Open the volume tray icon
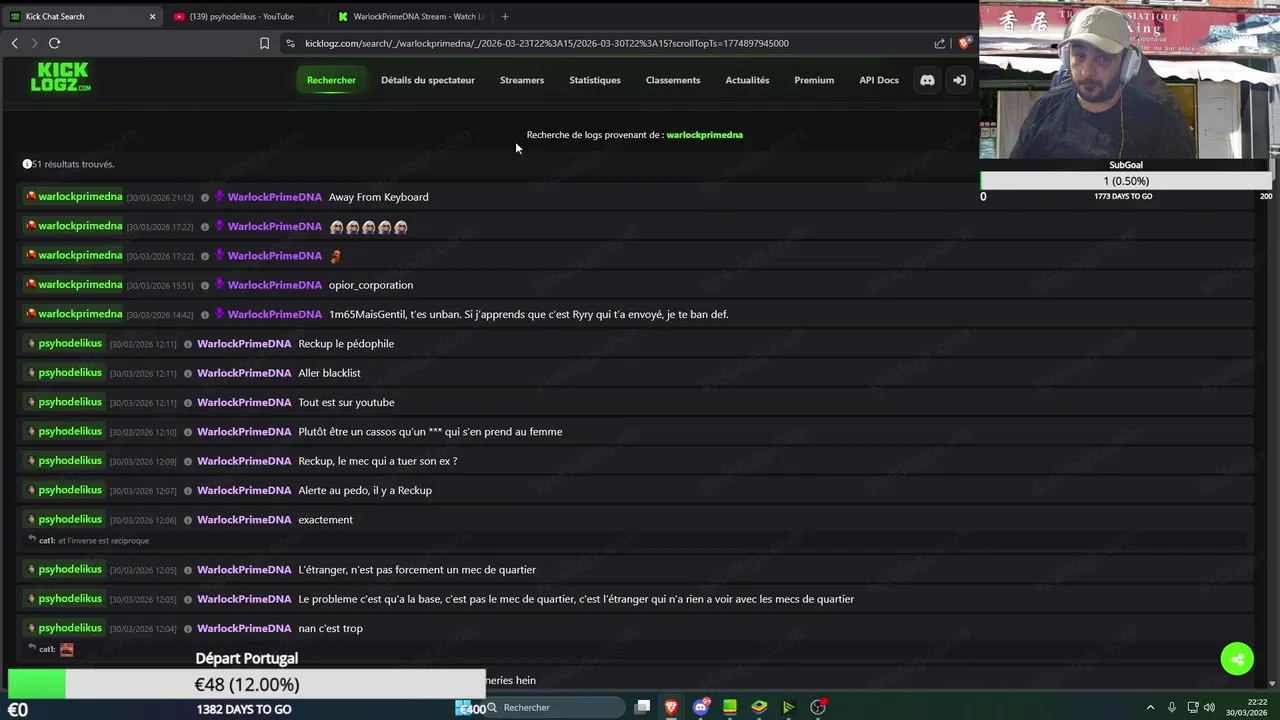The height and width of the screenshot is (720, 1280). point(1210,708)
